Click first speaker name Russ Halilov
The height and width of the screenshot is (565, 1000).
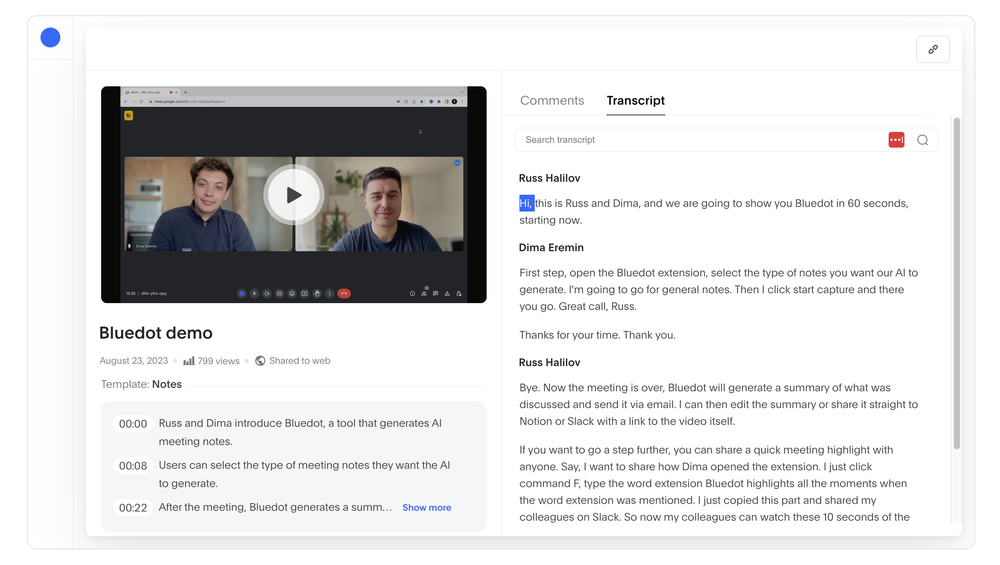[x=549, y=179]
